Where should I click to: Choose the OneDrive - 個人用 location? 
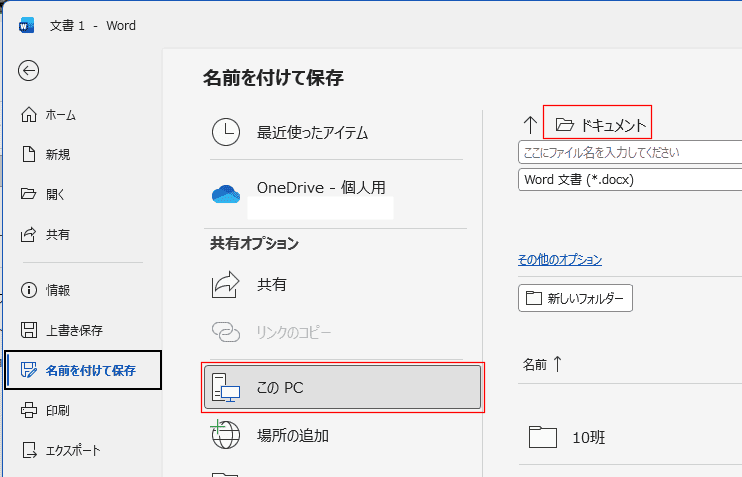320,187
